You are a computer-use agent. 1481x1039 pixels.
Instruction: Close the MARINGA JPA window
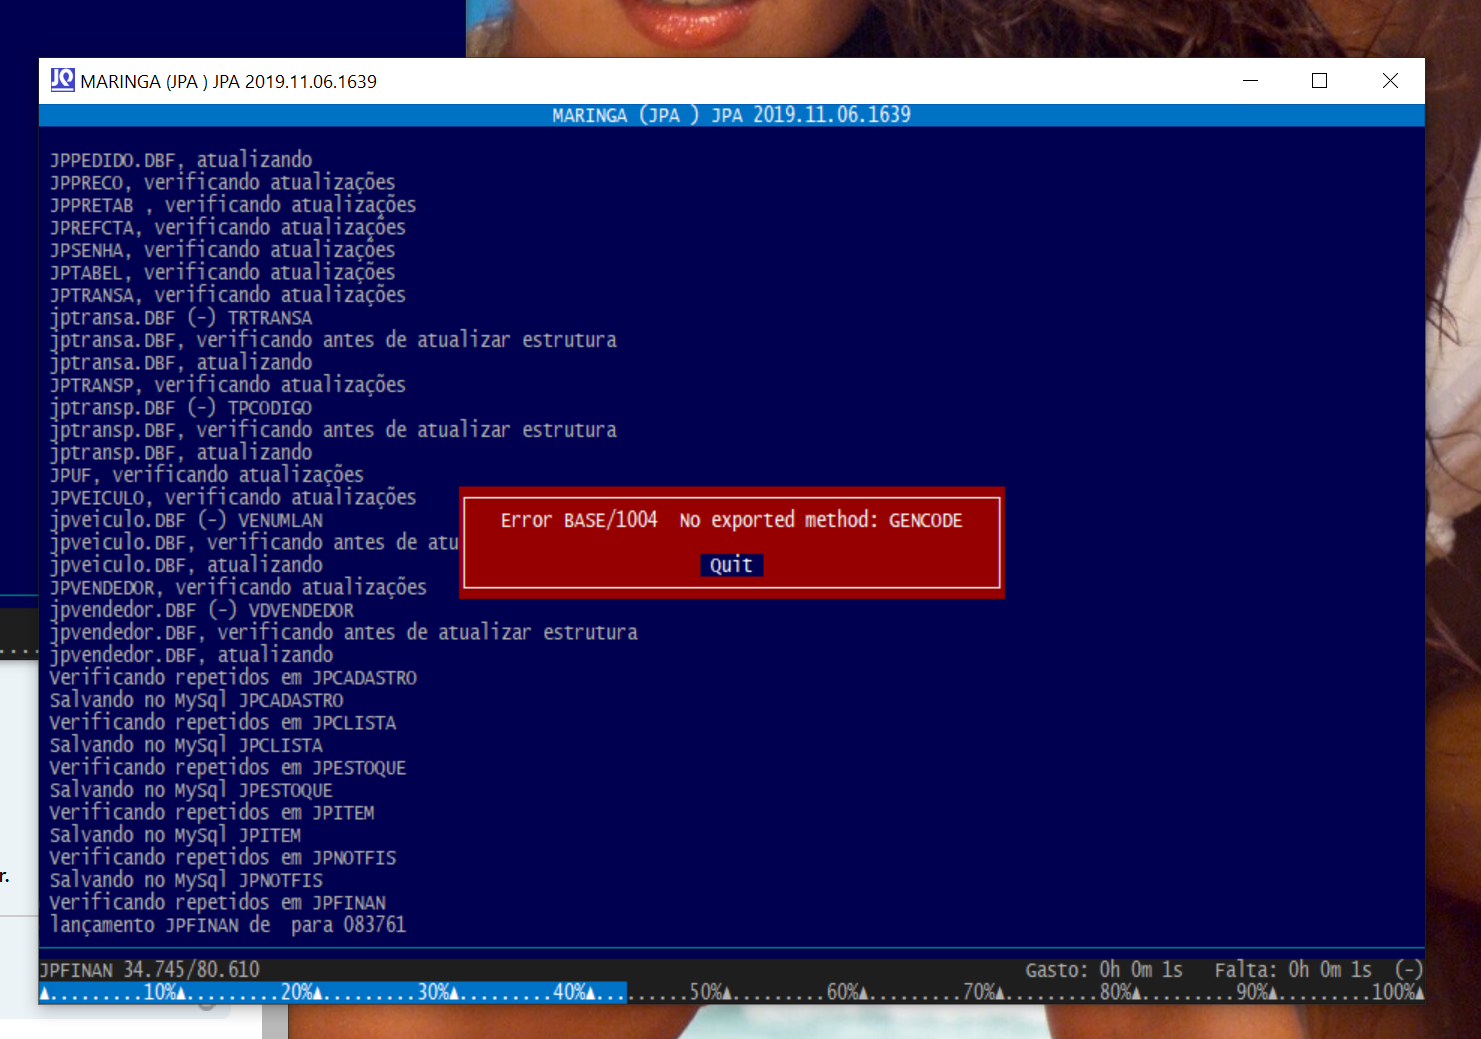coord(1390,81)
